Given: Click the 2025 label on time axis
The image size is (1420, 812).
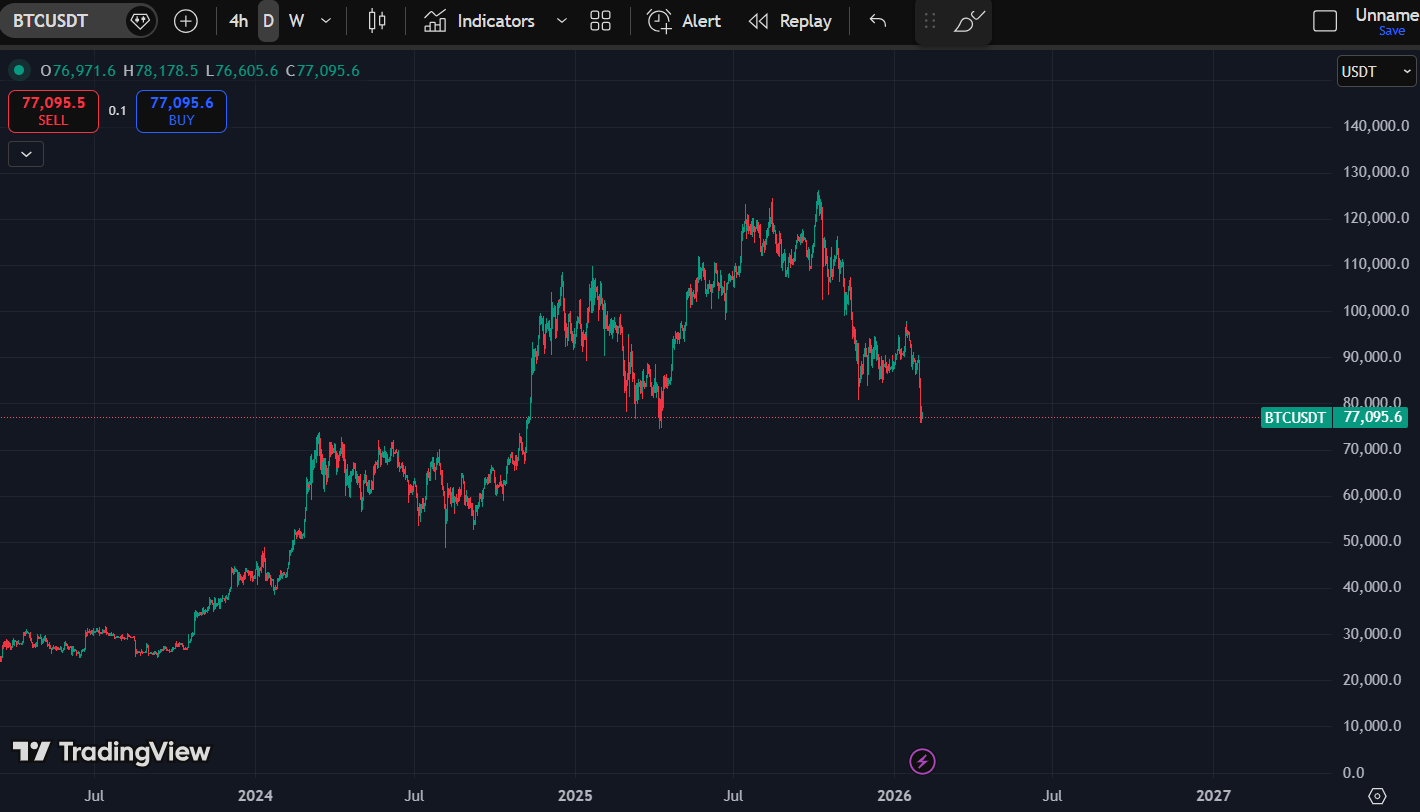Looking at the screenshot, I should (575, 796).
